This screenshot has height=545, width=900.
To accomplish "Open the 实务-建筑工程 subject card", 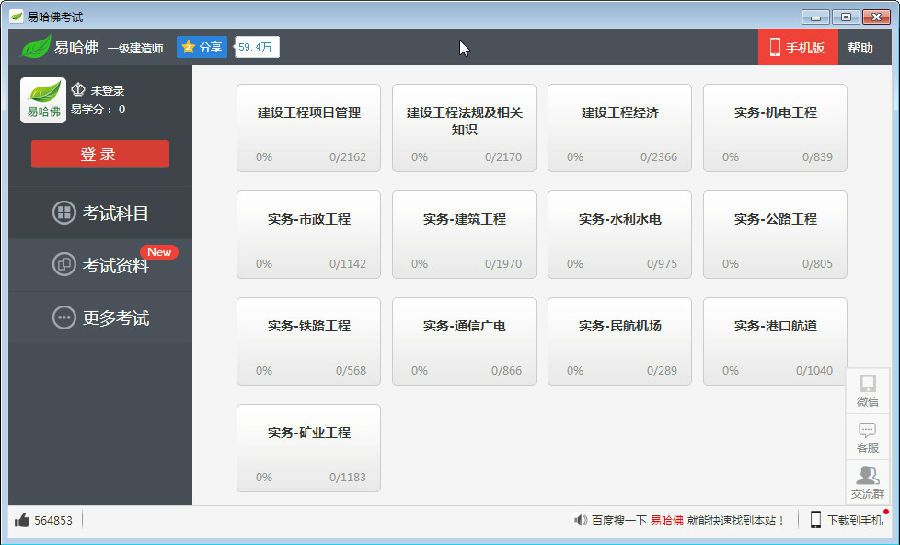I will tap(464, 235).
